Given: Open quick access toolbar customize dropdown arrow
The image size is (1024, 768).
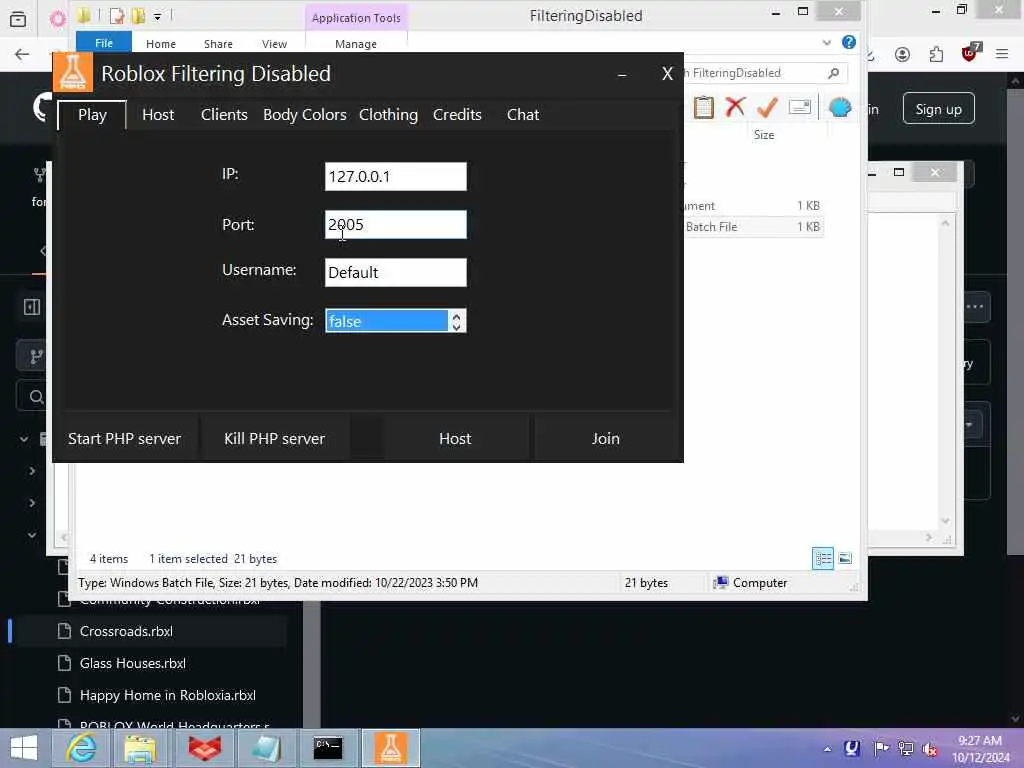Looking at the screenshot, I should pos(157,16).
